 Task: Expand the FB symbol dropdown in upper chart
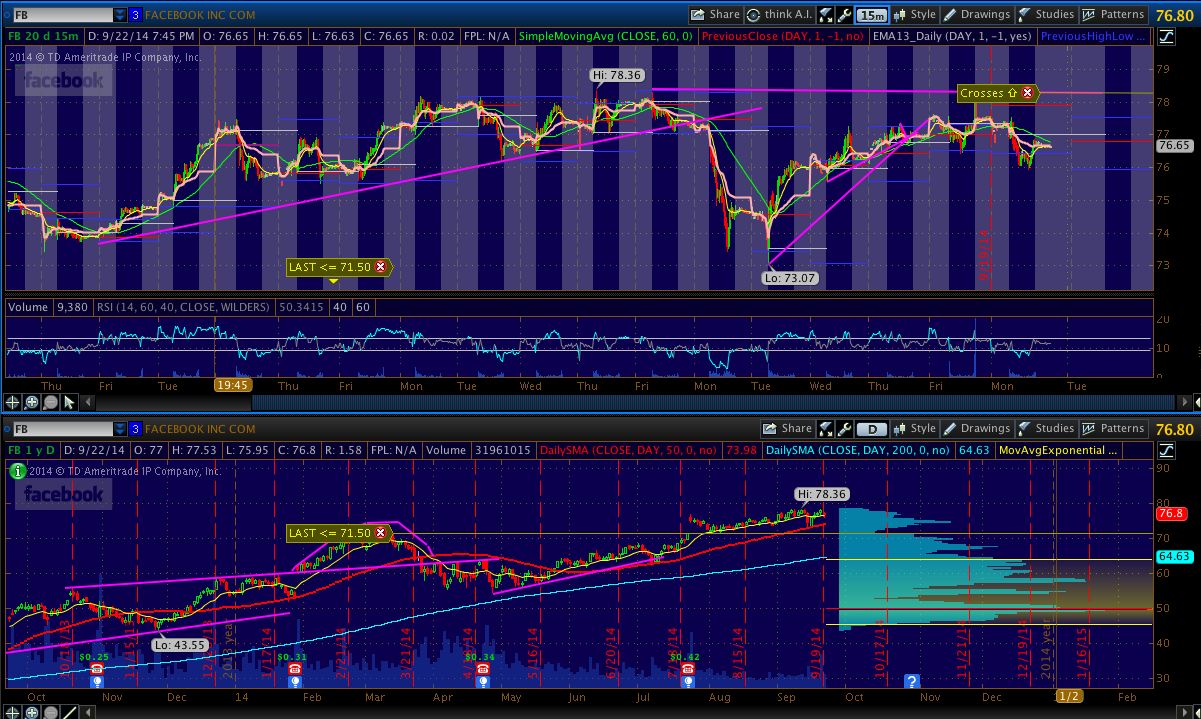coord(120,15)
